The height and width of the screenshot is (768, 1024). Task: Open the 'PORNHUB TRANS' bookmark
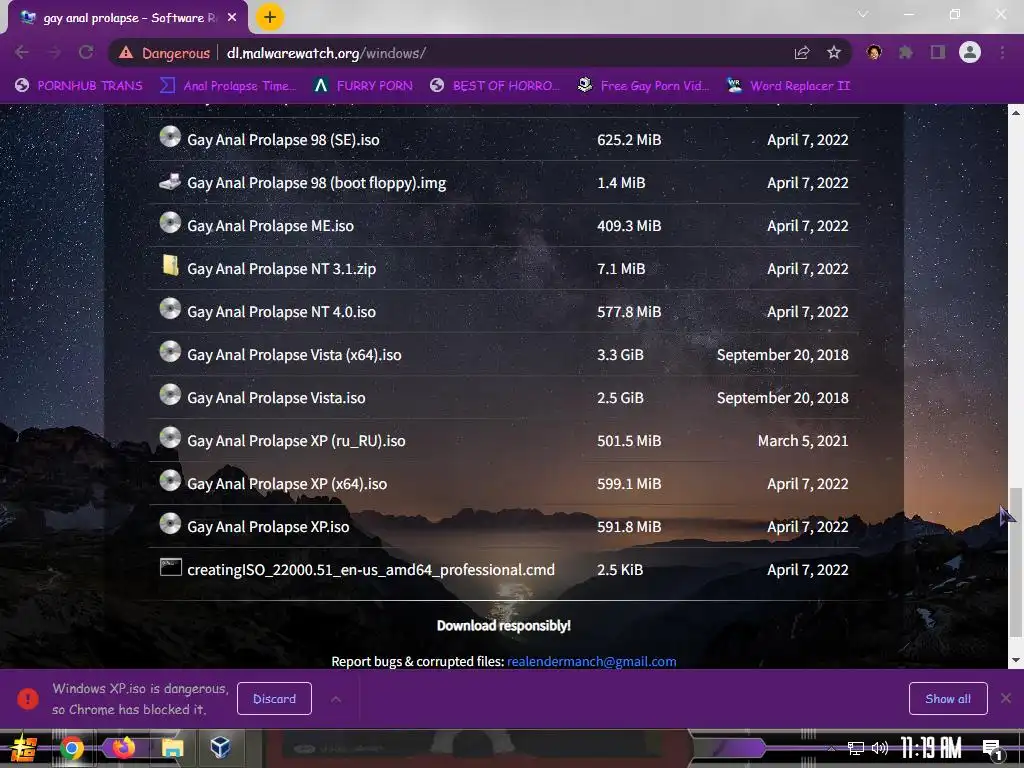[78, 86]
